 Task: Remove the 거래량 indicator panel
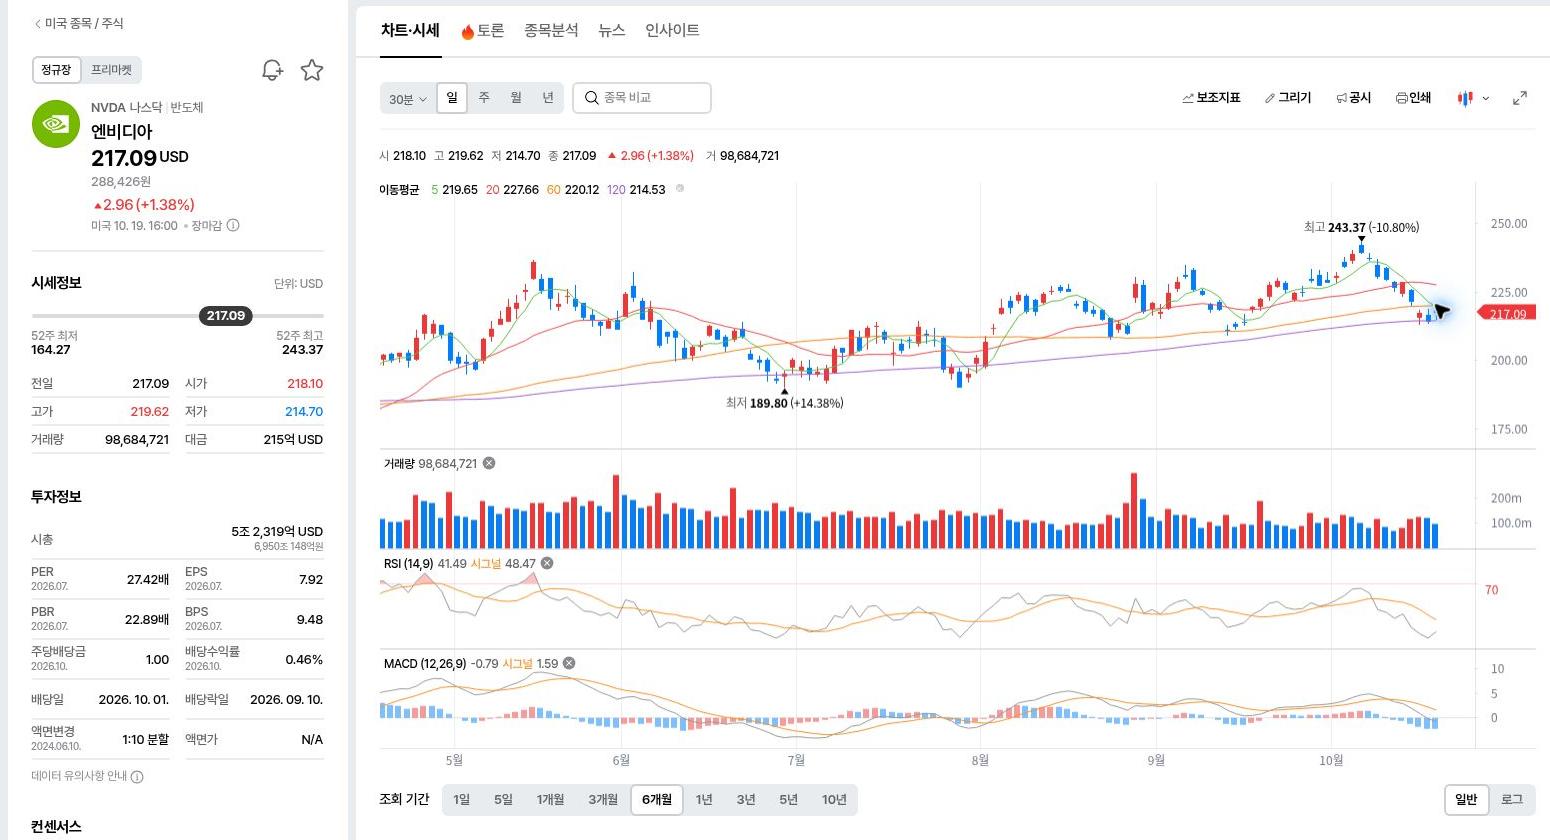(x=489, y=463)
